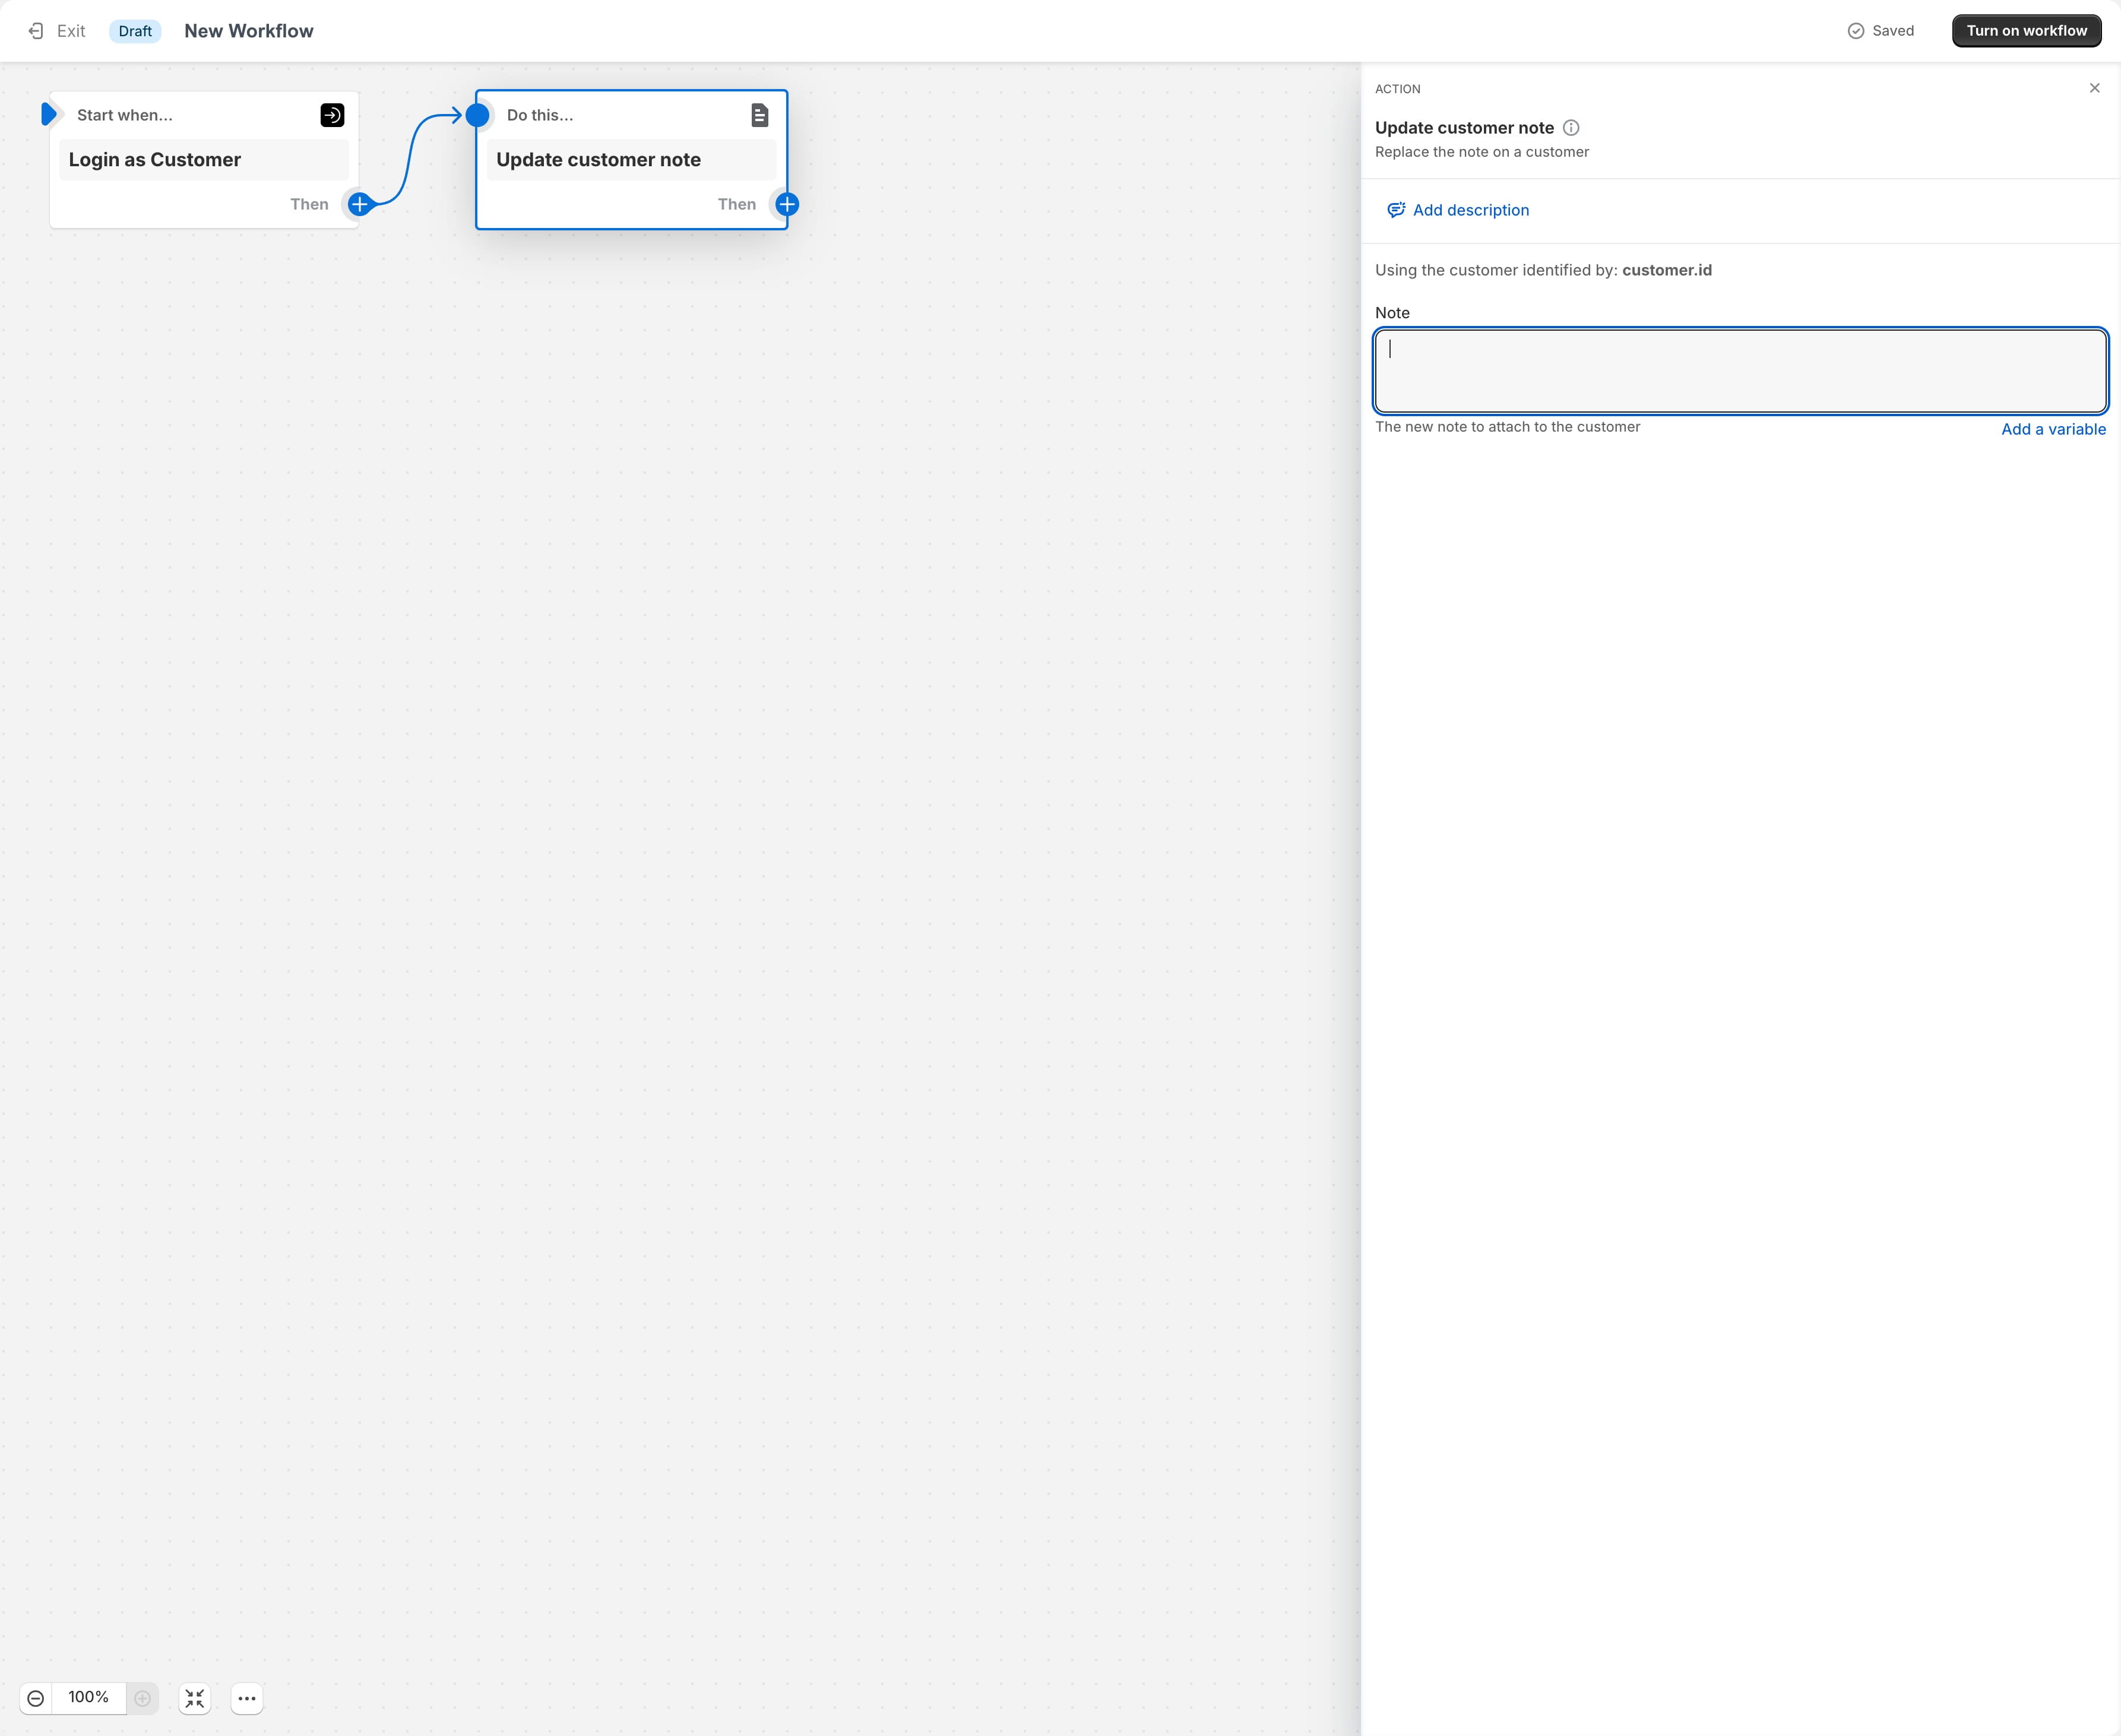Click the fit-to-screen icon near zoom controls
The width and height of the screenshot is (2121, 1736).
[195, 1698]
